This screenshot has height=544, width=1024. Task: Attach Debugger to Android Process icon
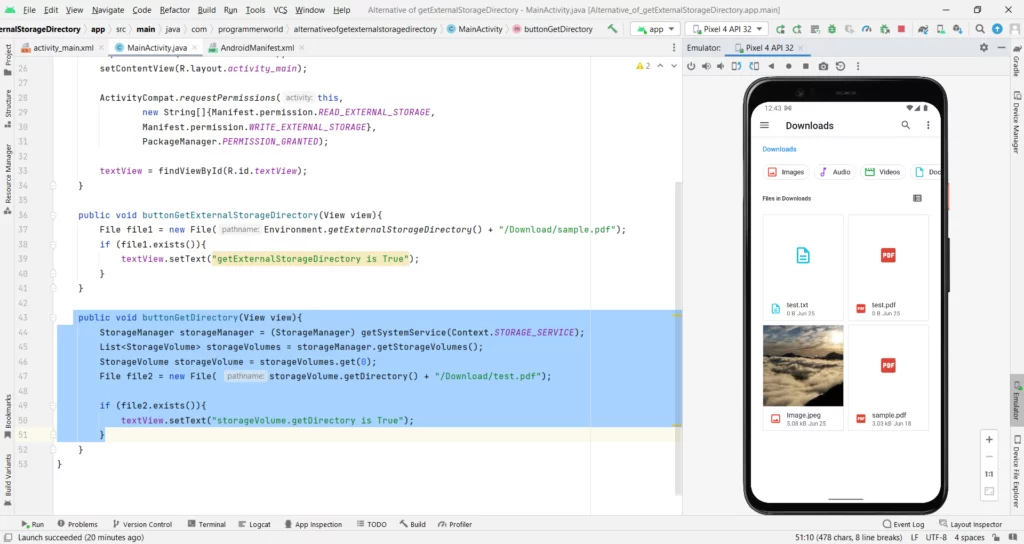(884, 29)
